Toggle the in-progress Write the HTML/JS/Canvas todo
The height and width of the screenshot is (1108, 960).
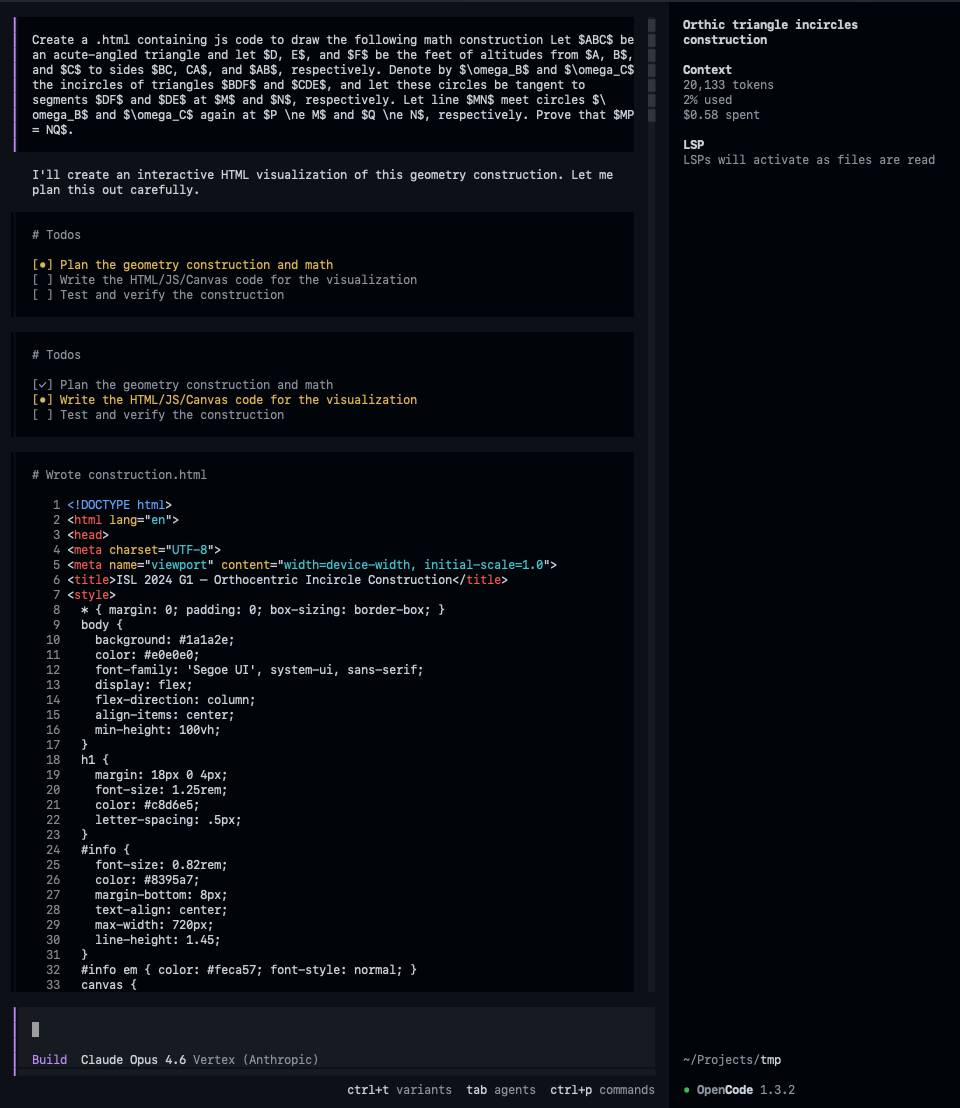(x=43, y=400)
